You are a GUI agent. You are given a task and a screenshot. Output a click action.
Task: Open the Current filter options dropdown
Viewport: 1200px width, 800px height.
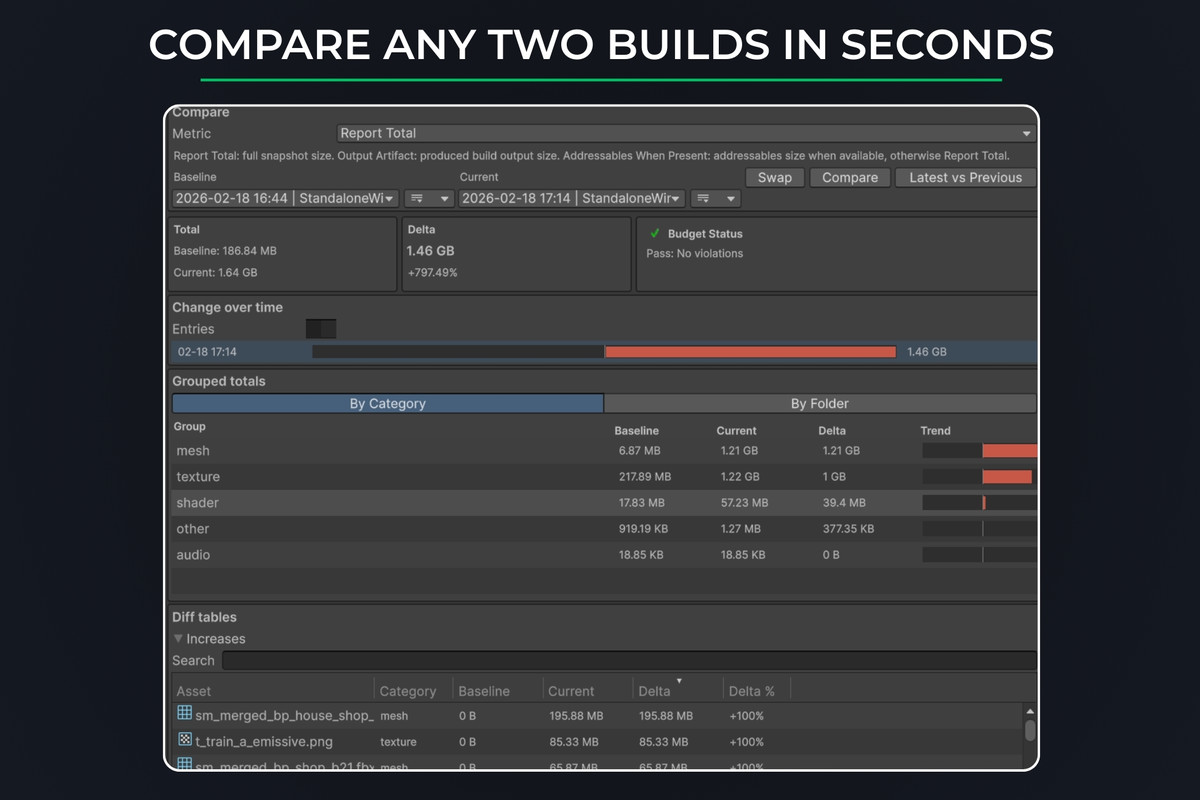[x=716, y=198]
